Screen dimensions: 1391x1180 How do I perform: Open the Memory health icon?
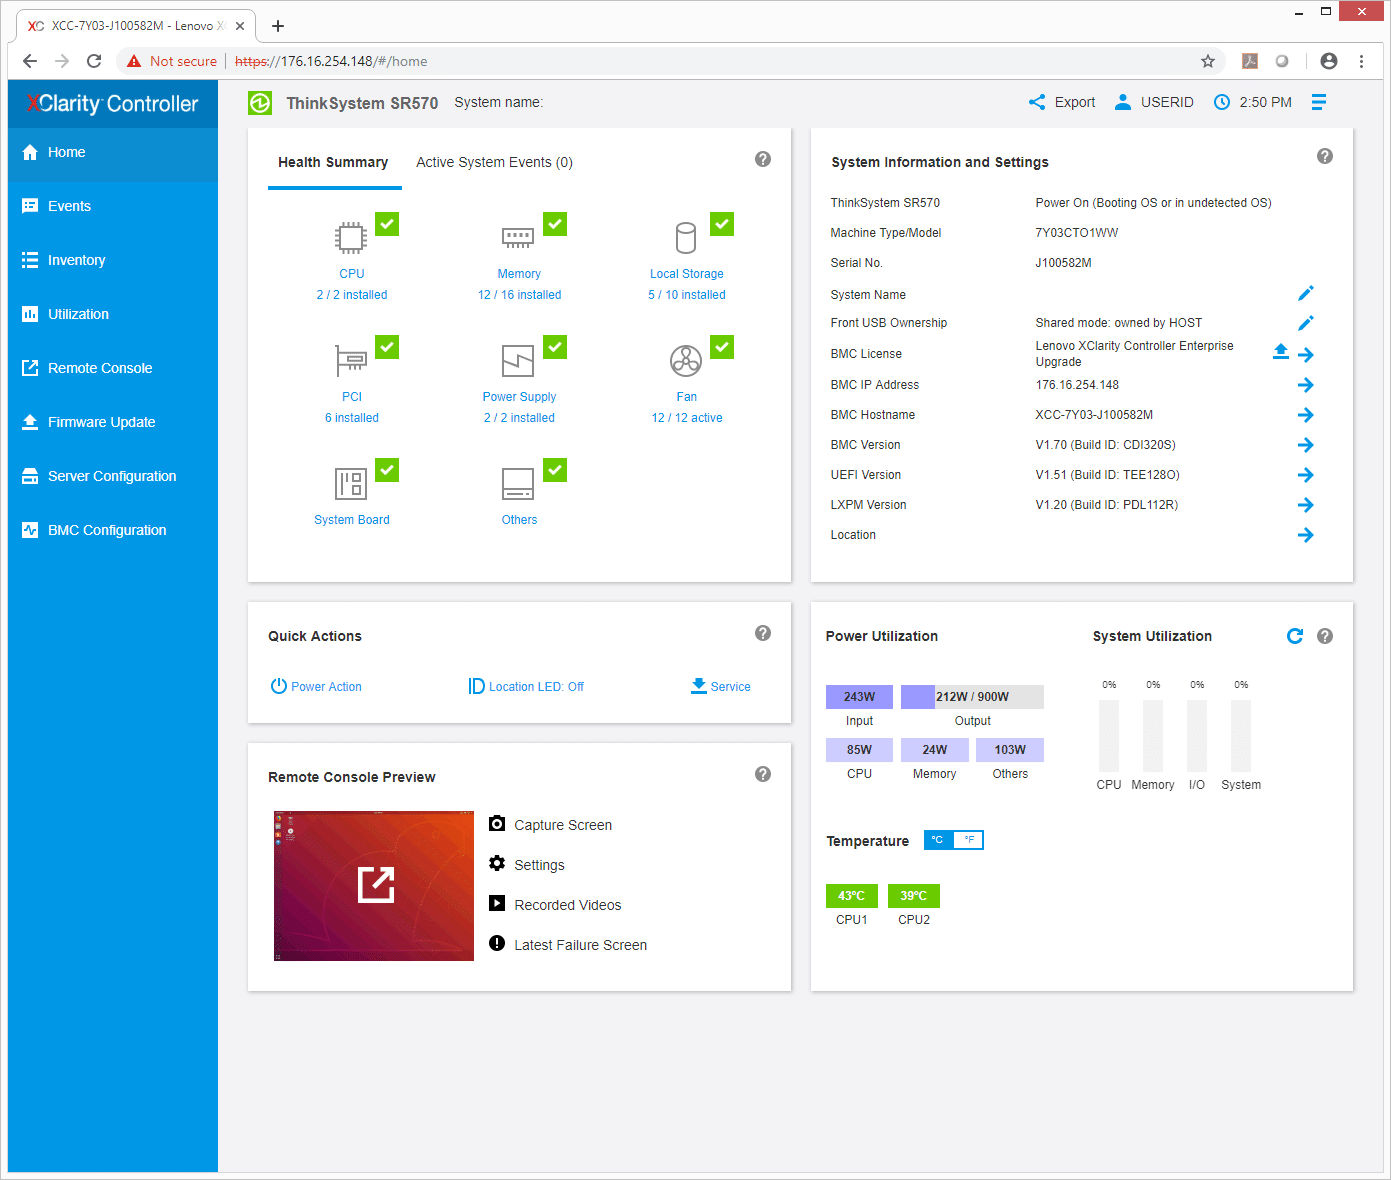pyautogui.click(x=518, y=238)
